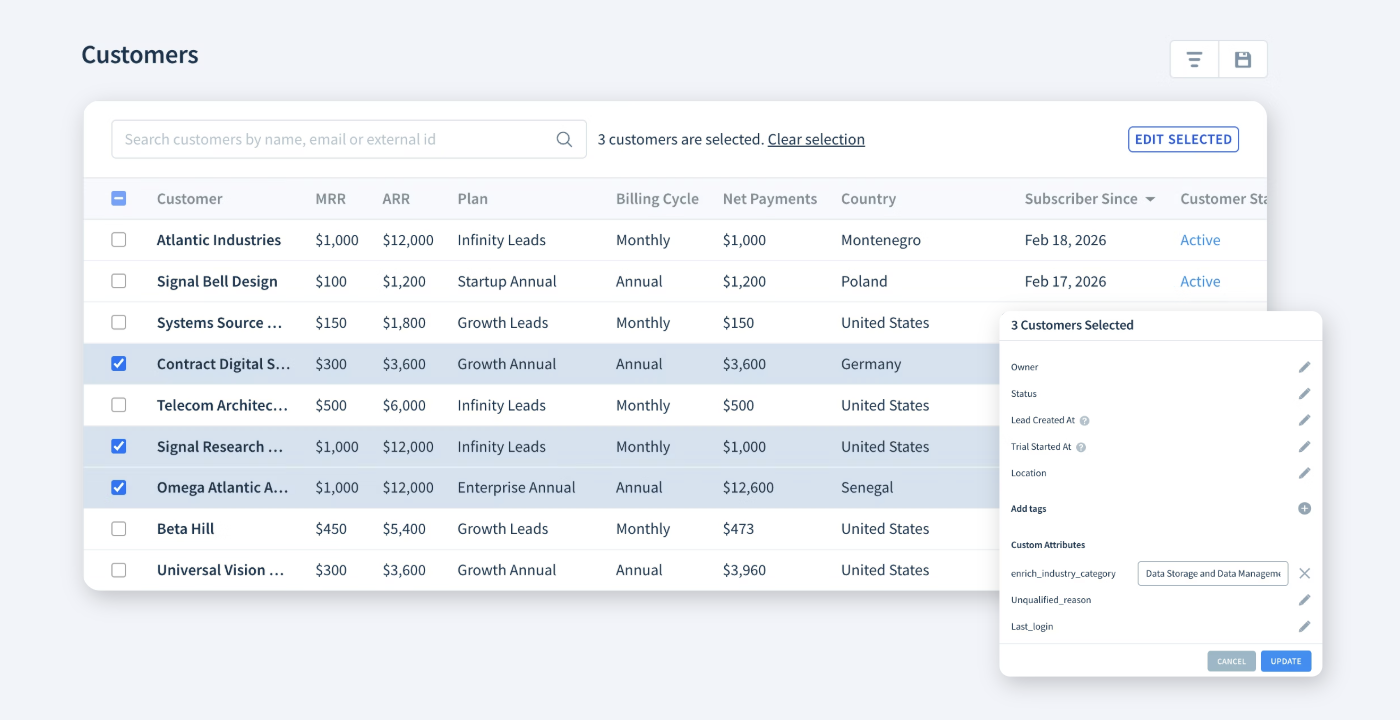Edit Last_login with its pencil icon

1303,626
